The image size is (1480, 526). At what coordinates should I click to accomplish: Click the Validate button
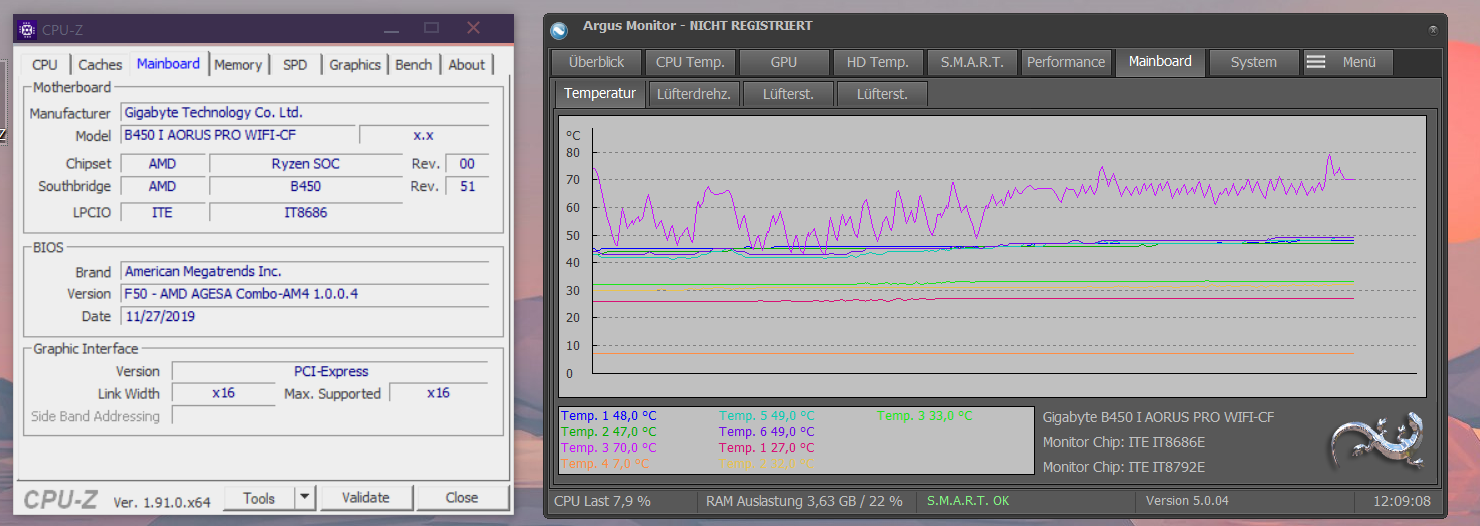point(366,497)
